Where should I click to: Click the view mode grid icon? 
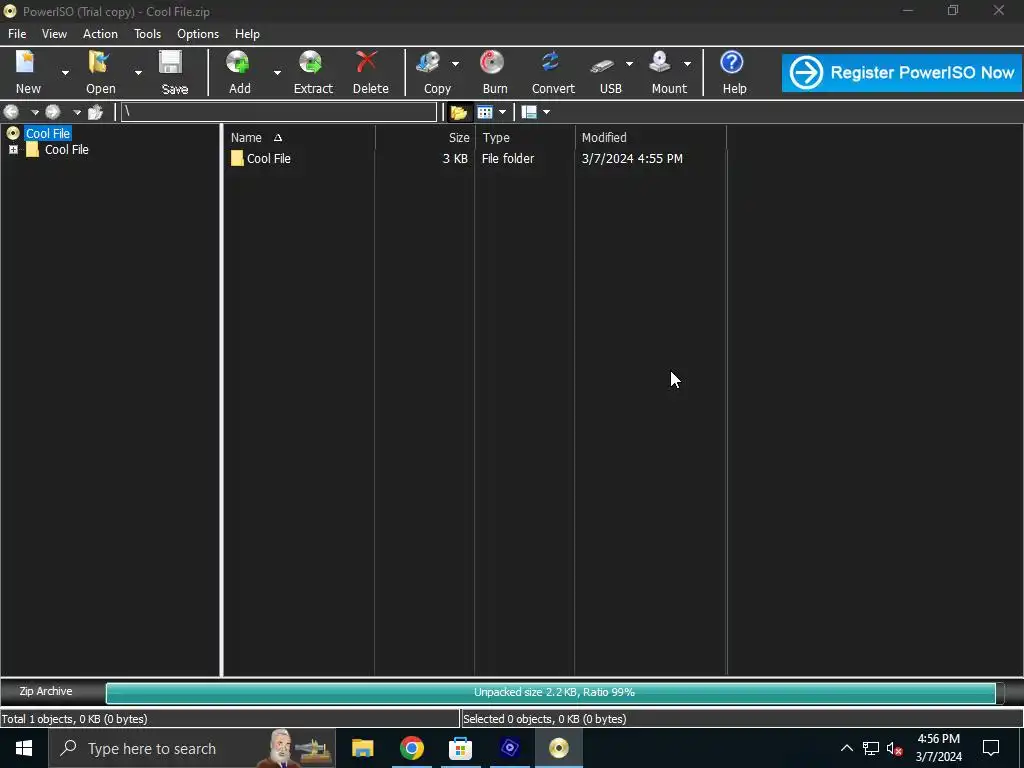click(x=485, y=112)
